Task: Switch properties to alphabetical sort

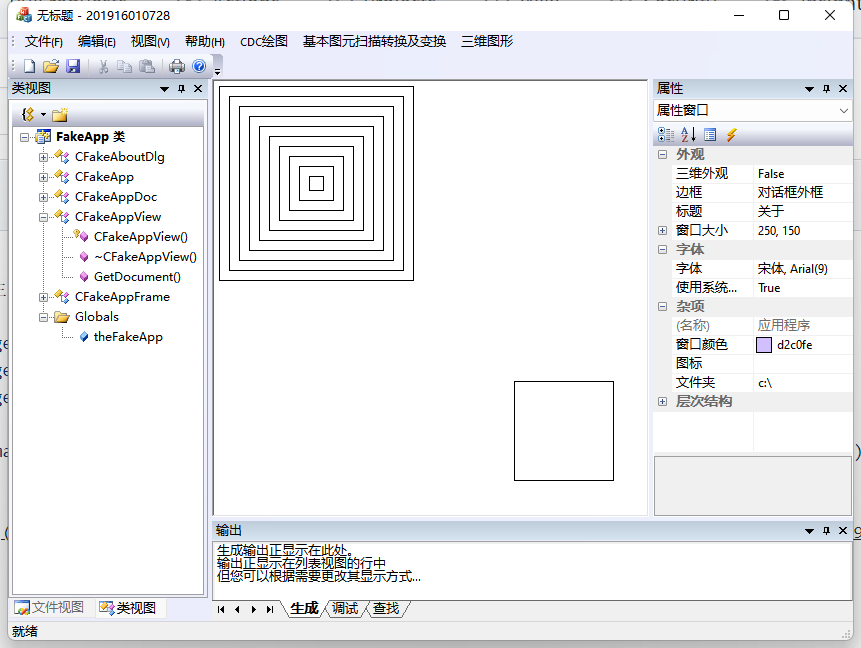Action: point(686,133)
